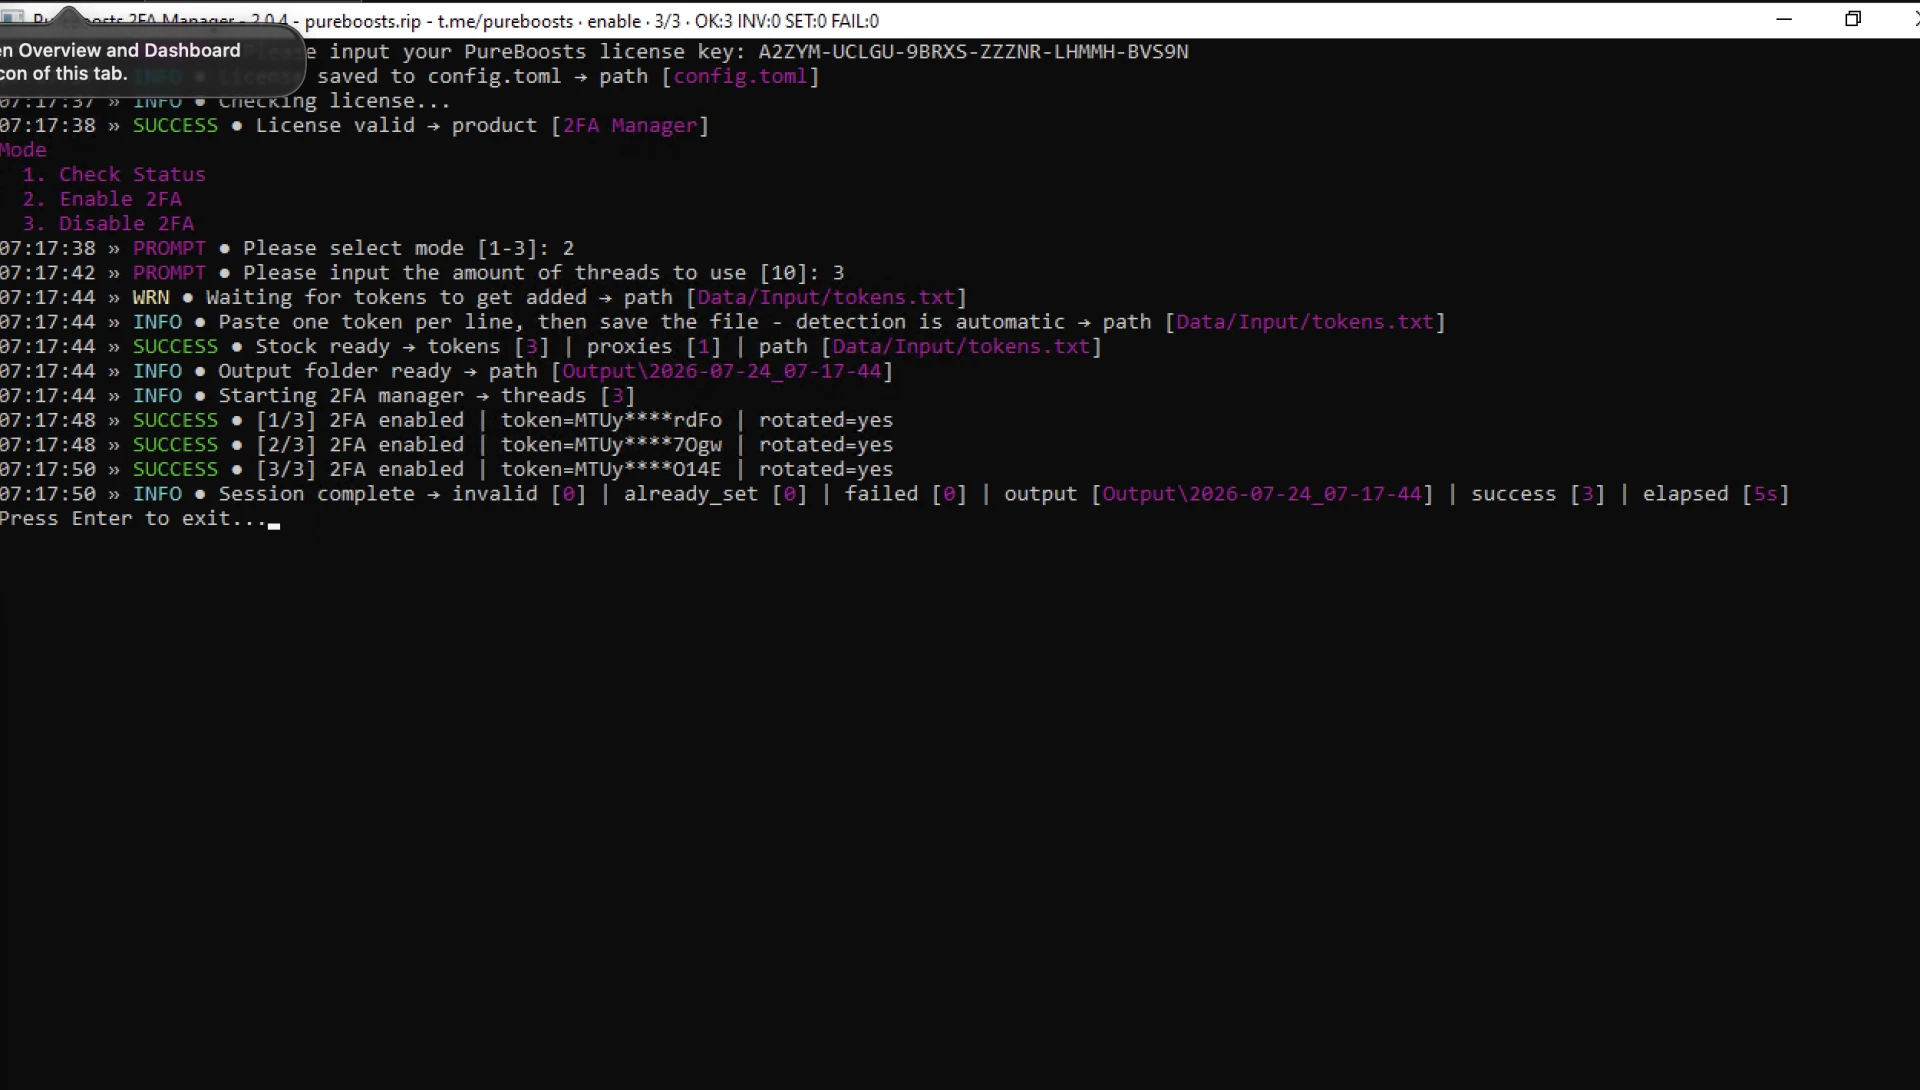This screenshot has height=1090, width=1920.
Task: Click tokens.txt path on 'Stock ready' line
Action: click(961, 347)
